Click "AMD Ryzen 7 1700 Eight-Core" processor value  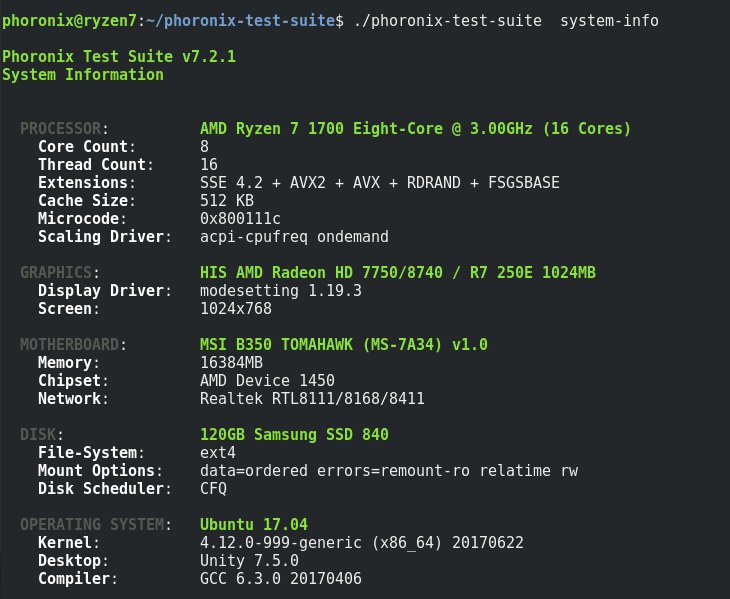(x=321, y=128)
